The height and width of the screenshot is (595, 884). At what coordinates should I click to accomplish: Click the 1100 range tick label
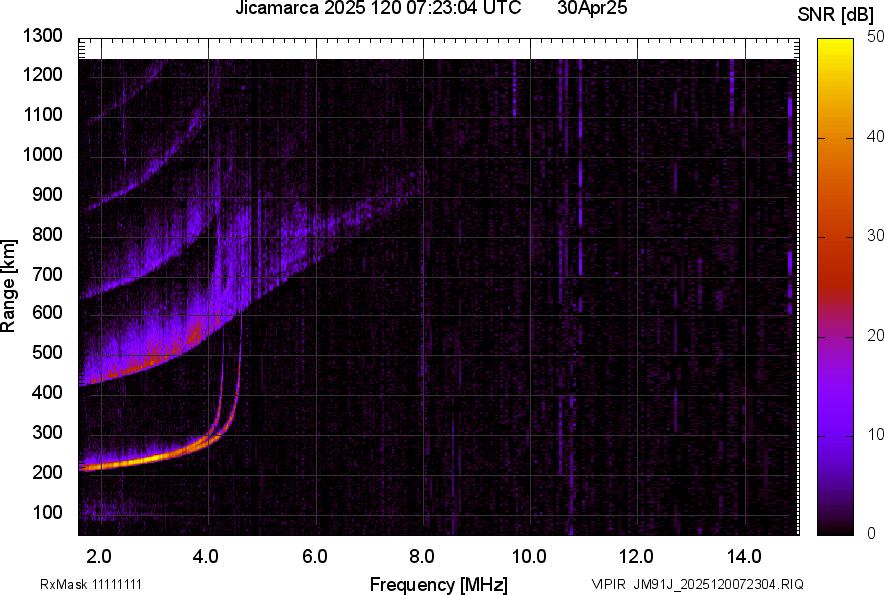[x=43, y=114]
